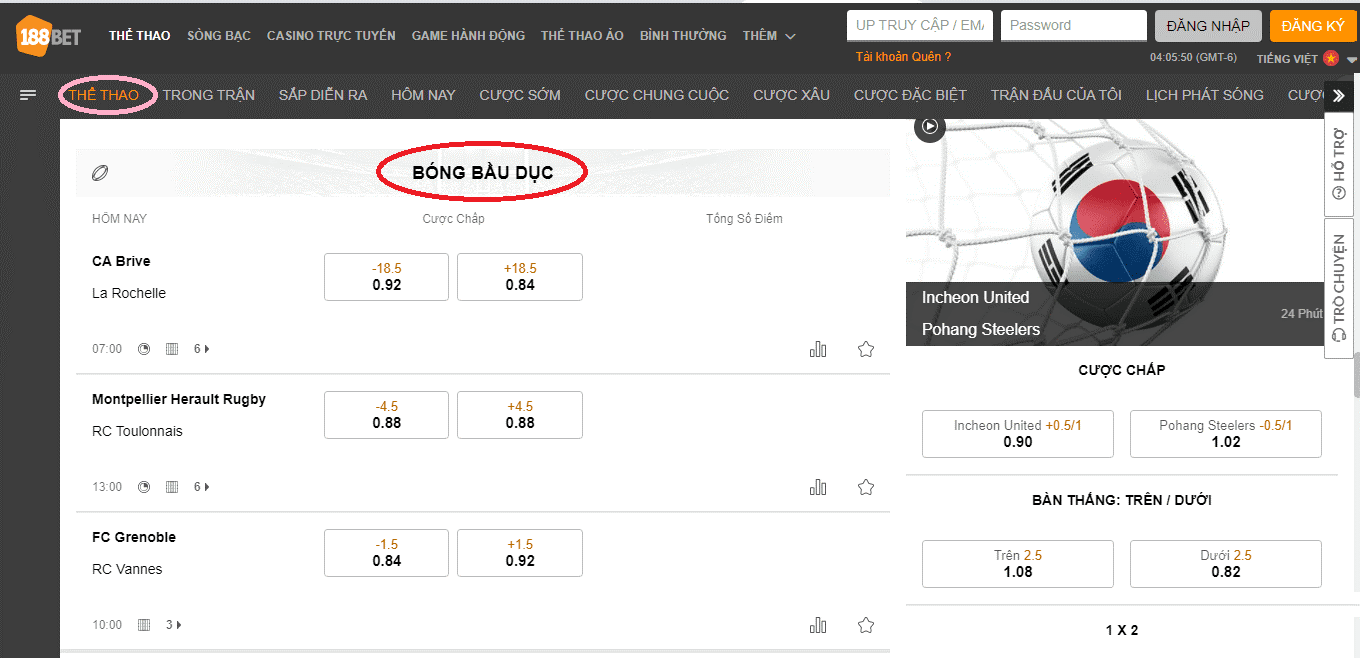This screenshot has height=658, width=1360.
Task: Open GAME HÀNH ĐỘNG menu item
Action: [x=468, y=36]
